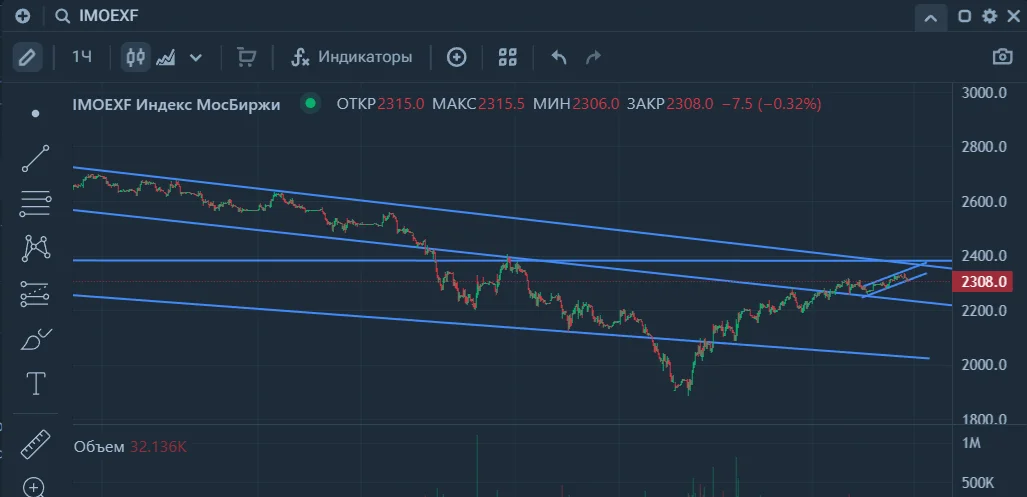Redo the drawing action

(593, 58)
